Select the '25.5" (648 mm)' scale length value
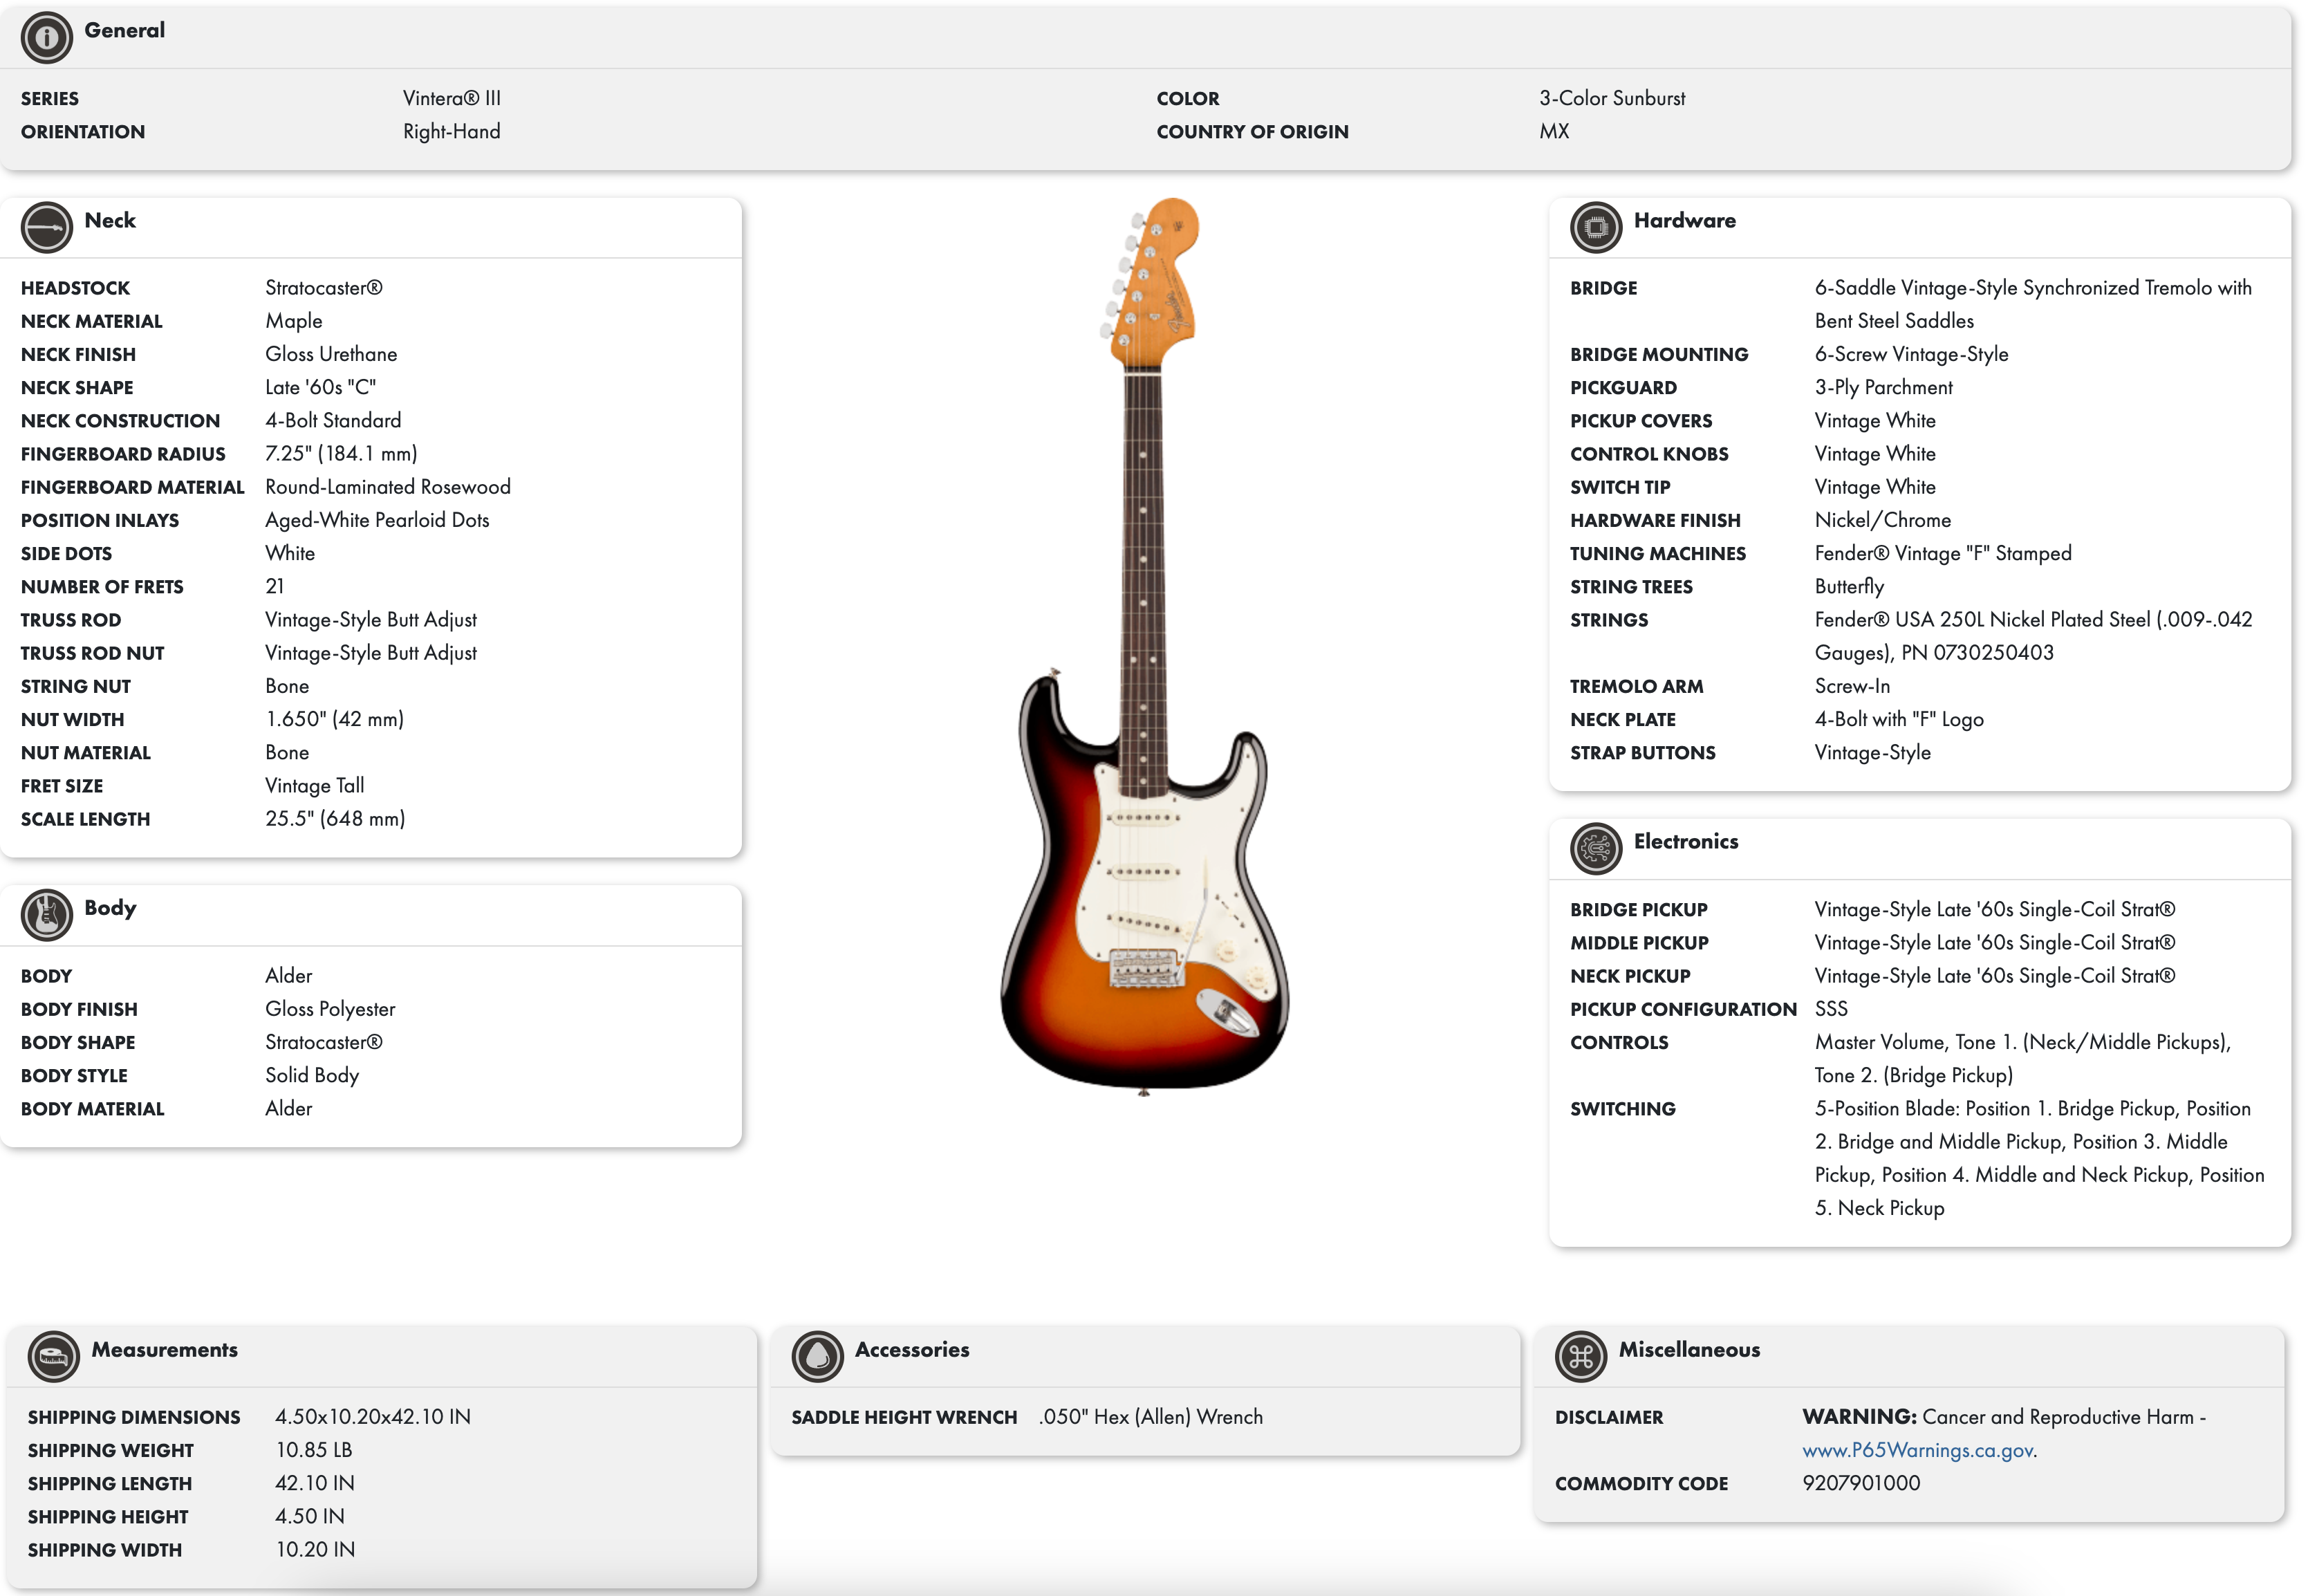2308x1596 pixels. pos(335,818)
